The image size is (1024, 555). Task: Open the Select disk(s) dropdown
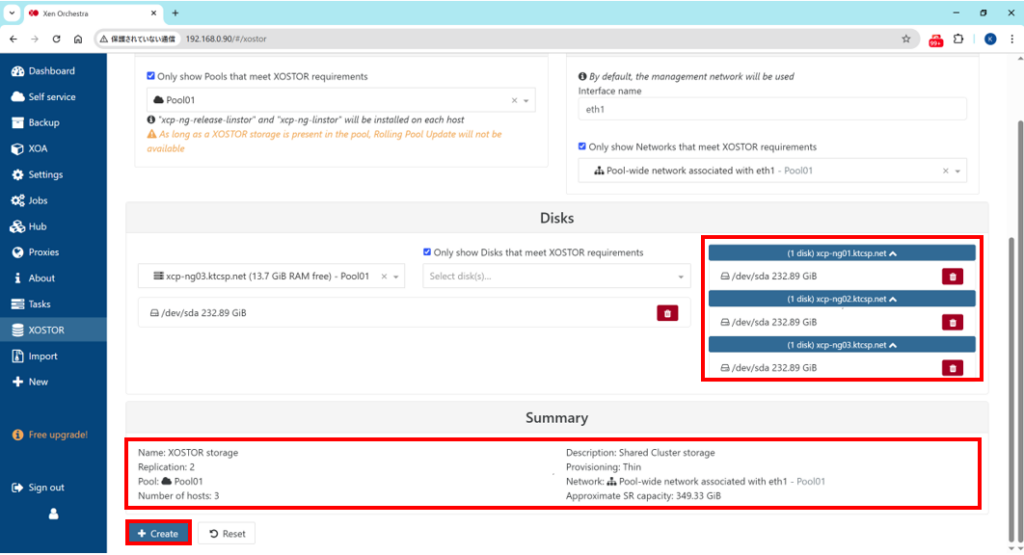[x=556, y=276]
